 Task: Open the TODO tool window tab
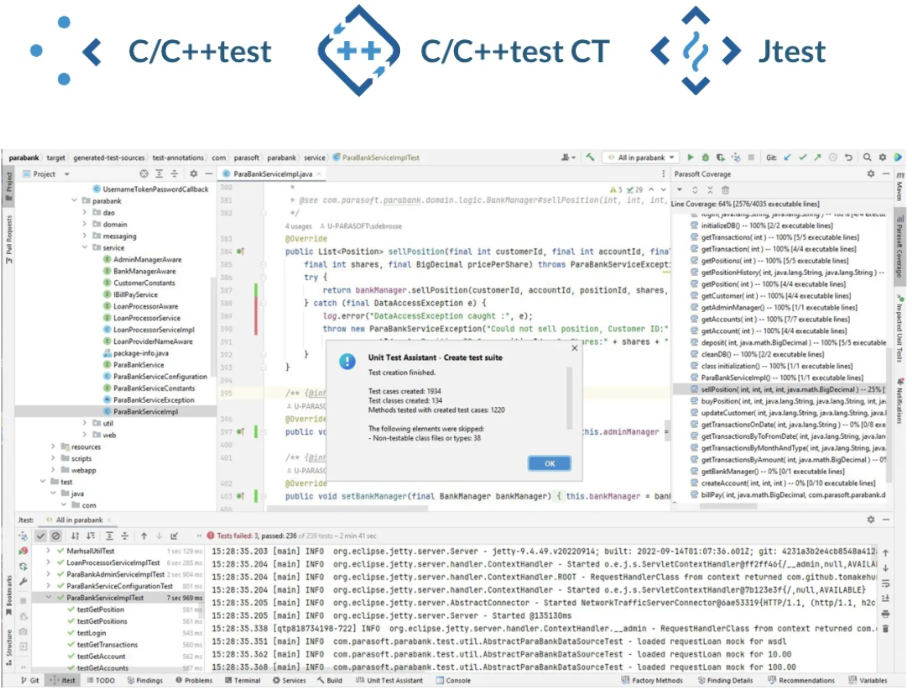(x=101, y=680)
